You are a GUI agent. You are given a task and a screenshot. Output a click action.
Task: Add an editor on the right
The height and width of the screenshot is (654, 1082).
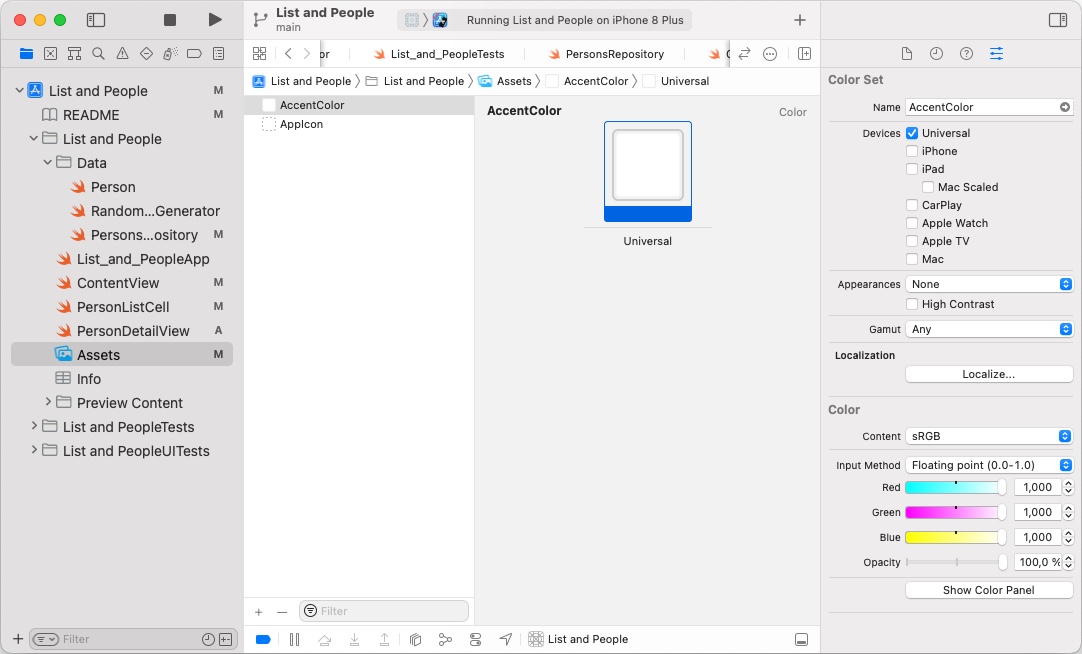tap(805, 53)
